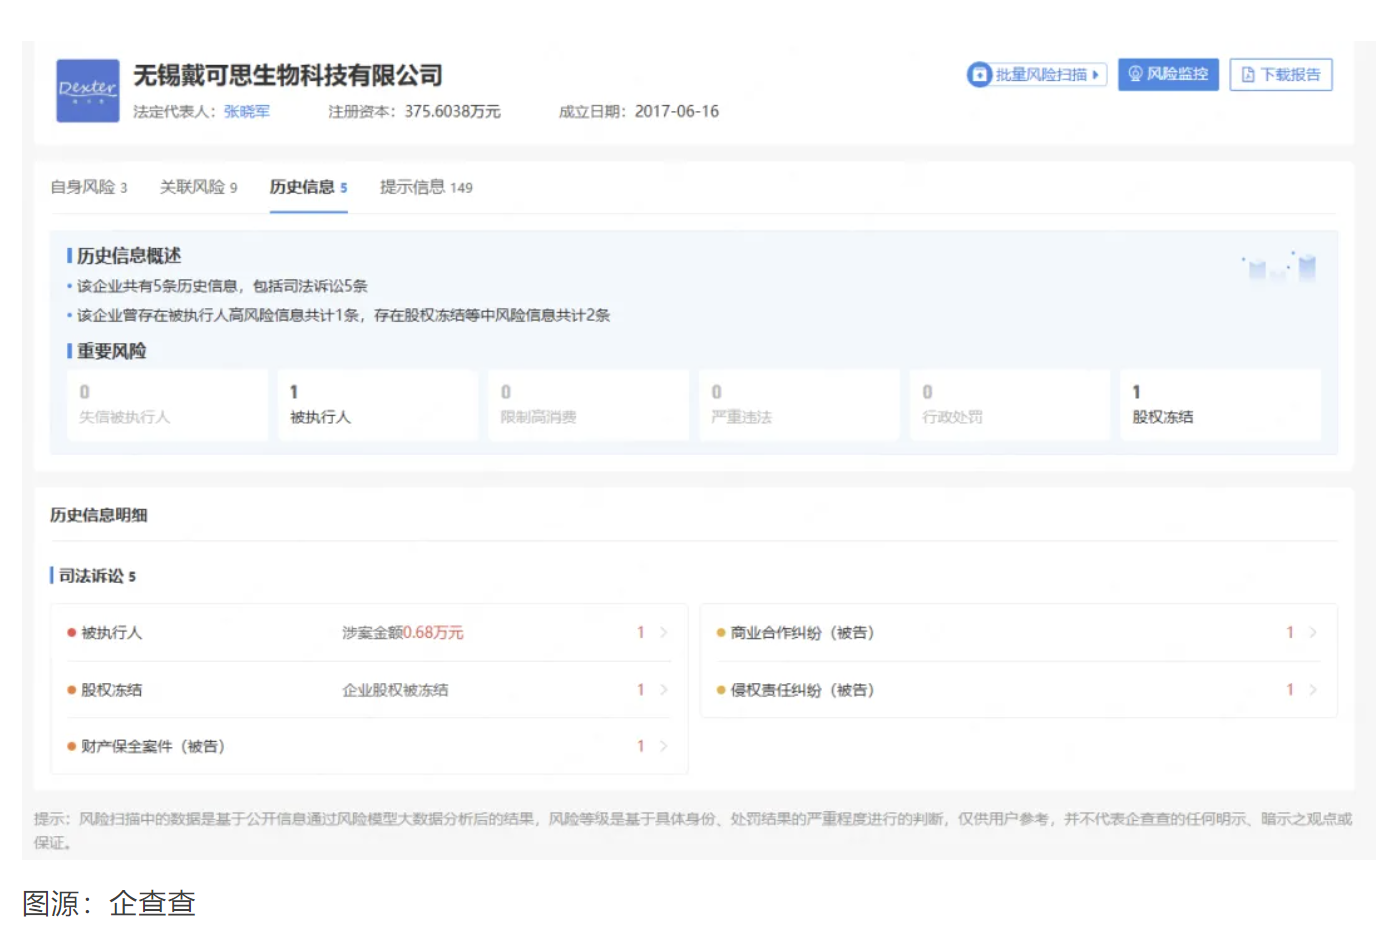The image size is (1392, 938).
Task: Open the 股权冻结 risk card
Action: (1221, 405)
